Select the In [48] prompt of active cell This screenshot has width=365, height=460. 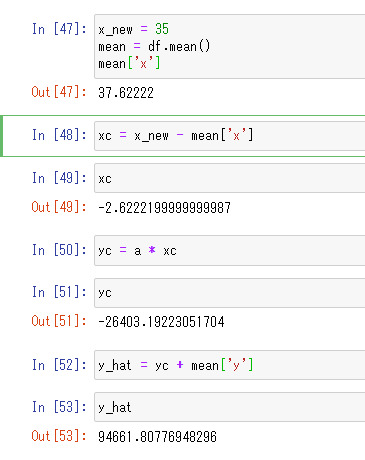click(59, 135)
